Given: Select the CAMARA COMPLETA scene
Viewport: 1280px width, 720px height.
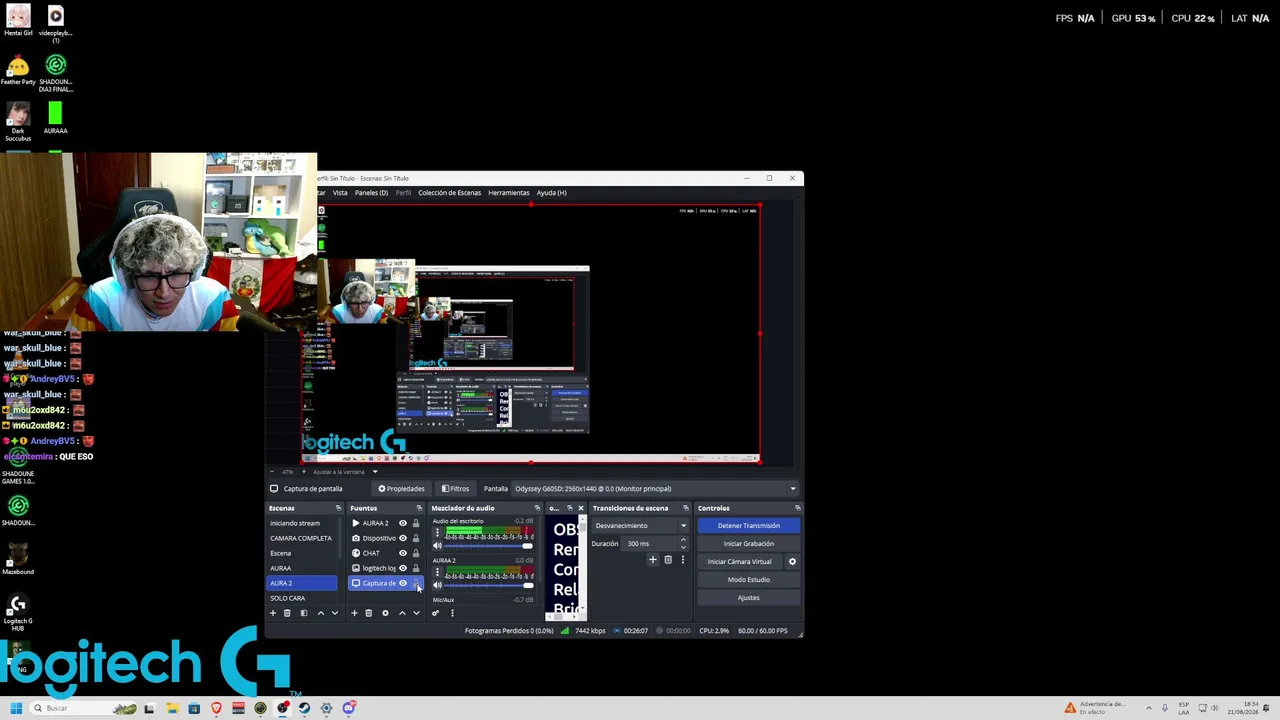Looking at the screenshot, I should coord(302,538).
